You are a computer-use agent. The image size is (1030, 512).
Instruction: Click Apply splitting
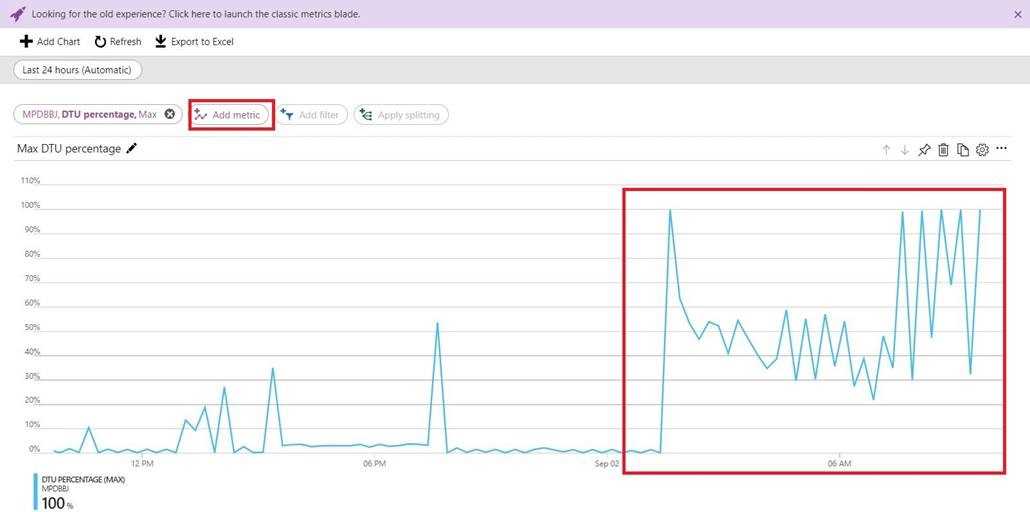tap(401, 115)
